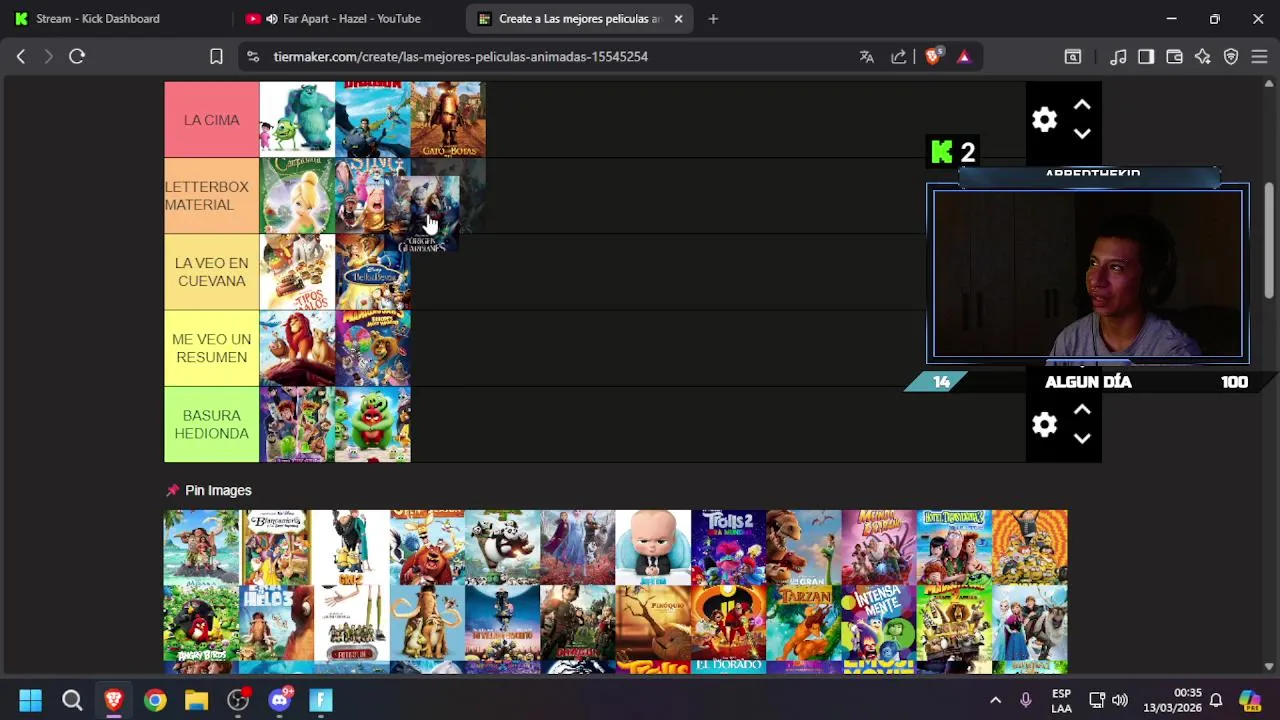Reload the page
The width and height of the screenshot is (1280, 720).
(77, 57)
